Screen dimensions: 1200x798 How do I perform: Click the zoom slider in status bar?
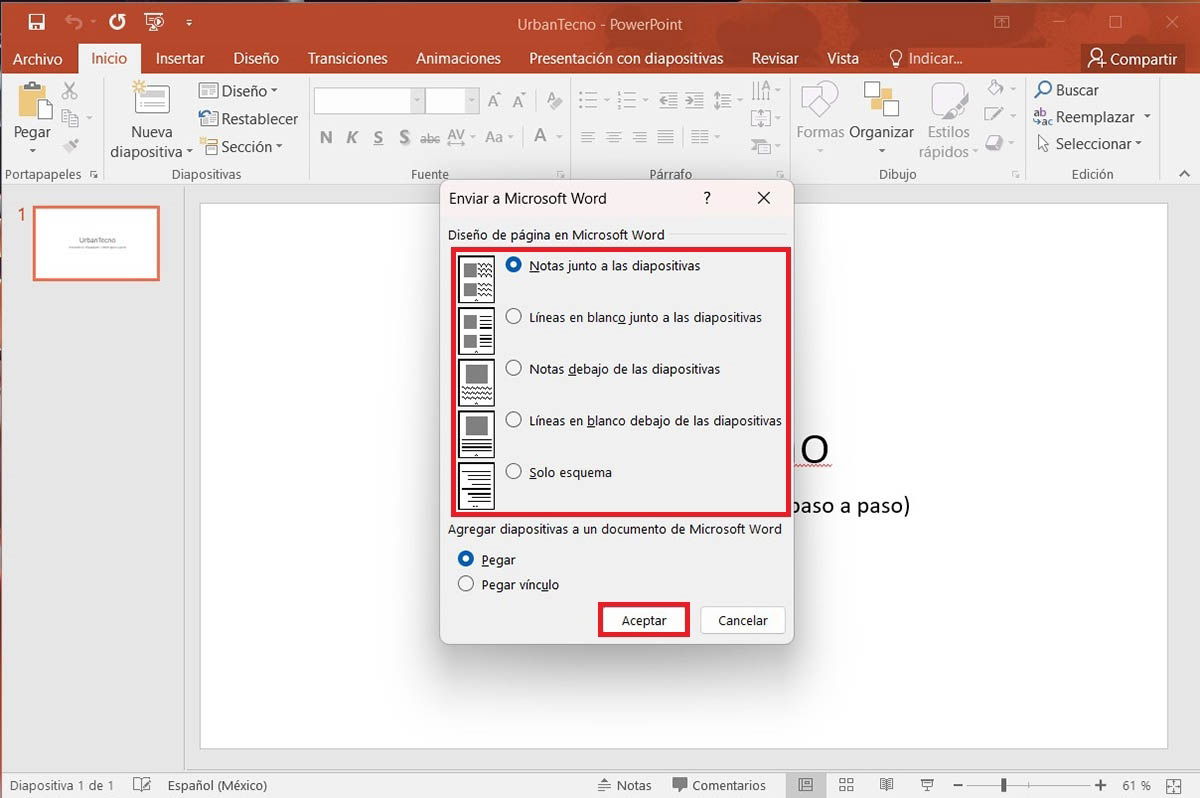(1003, 785)
